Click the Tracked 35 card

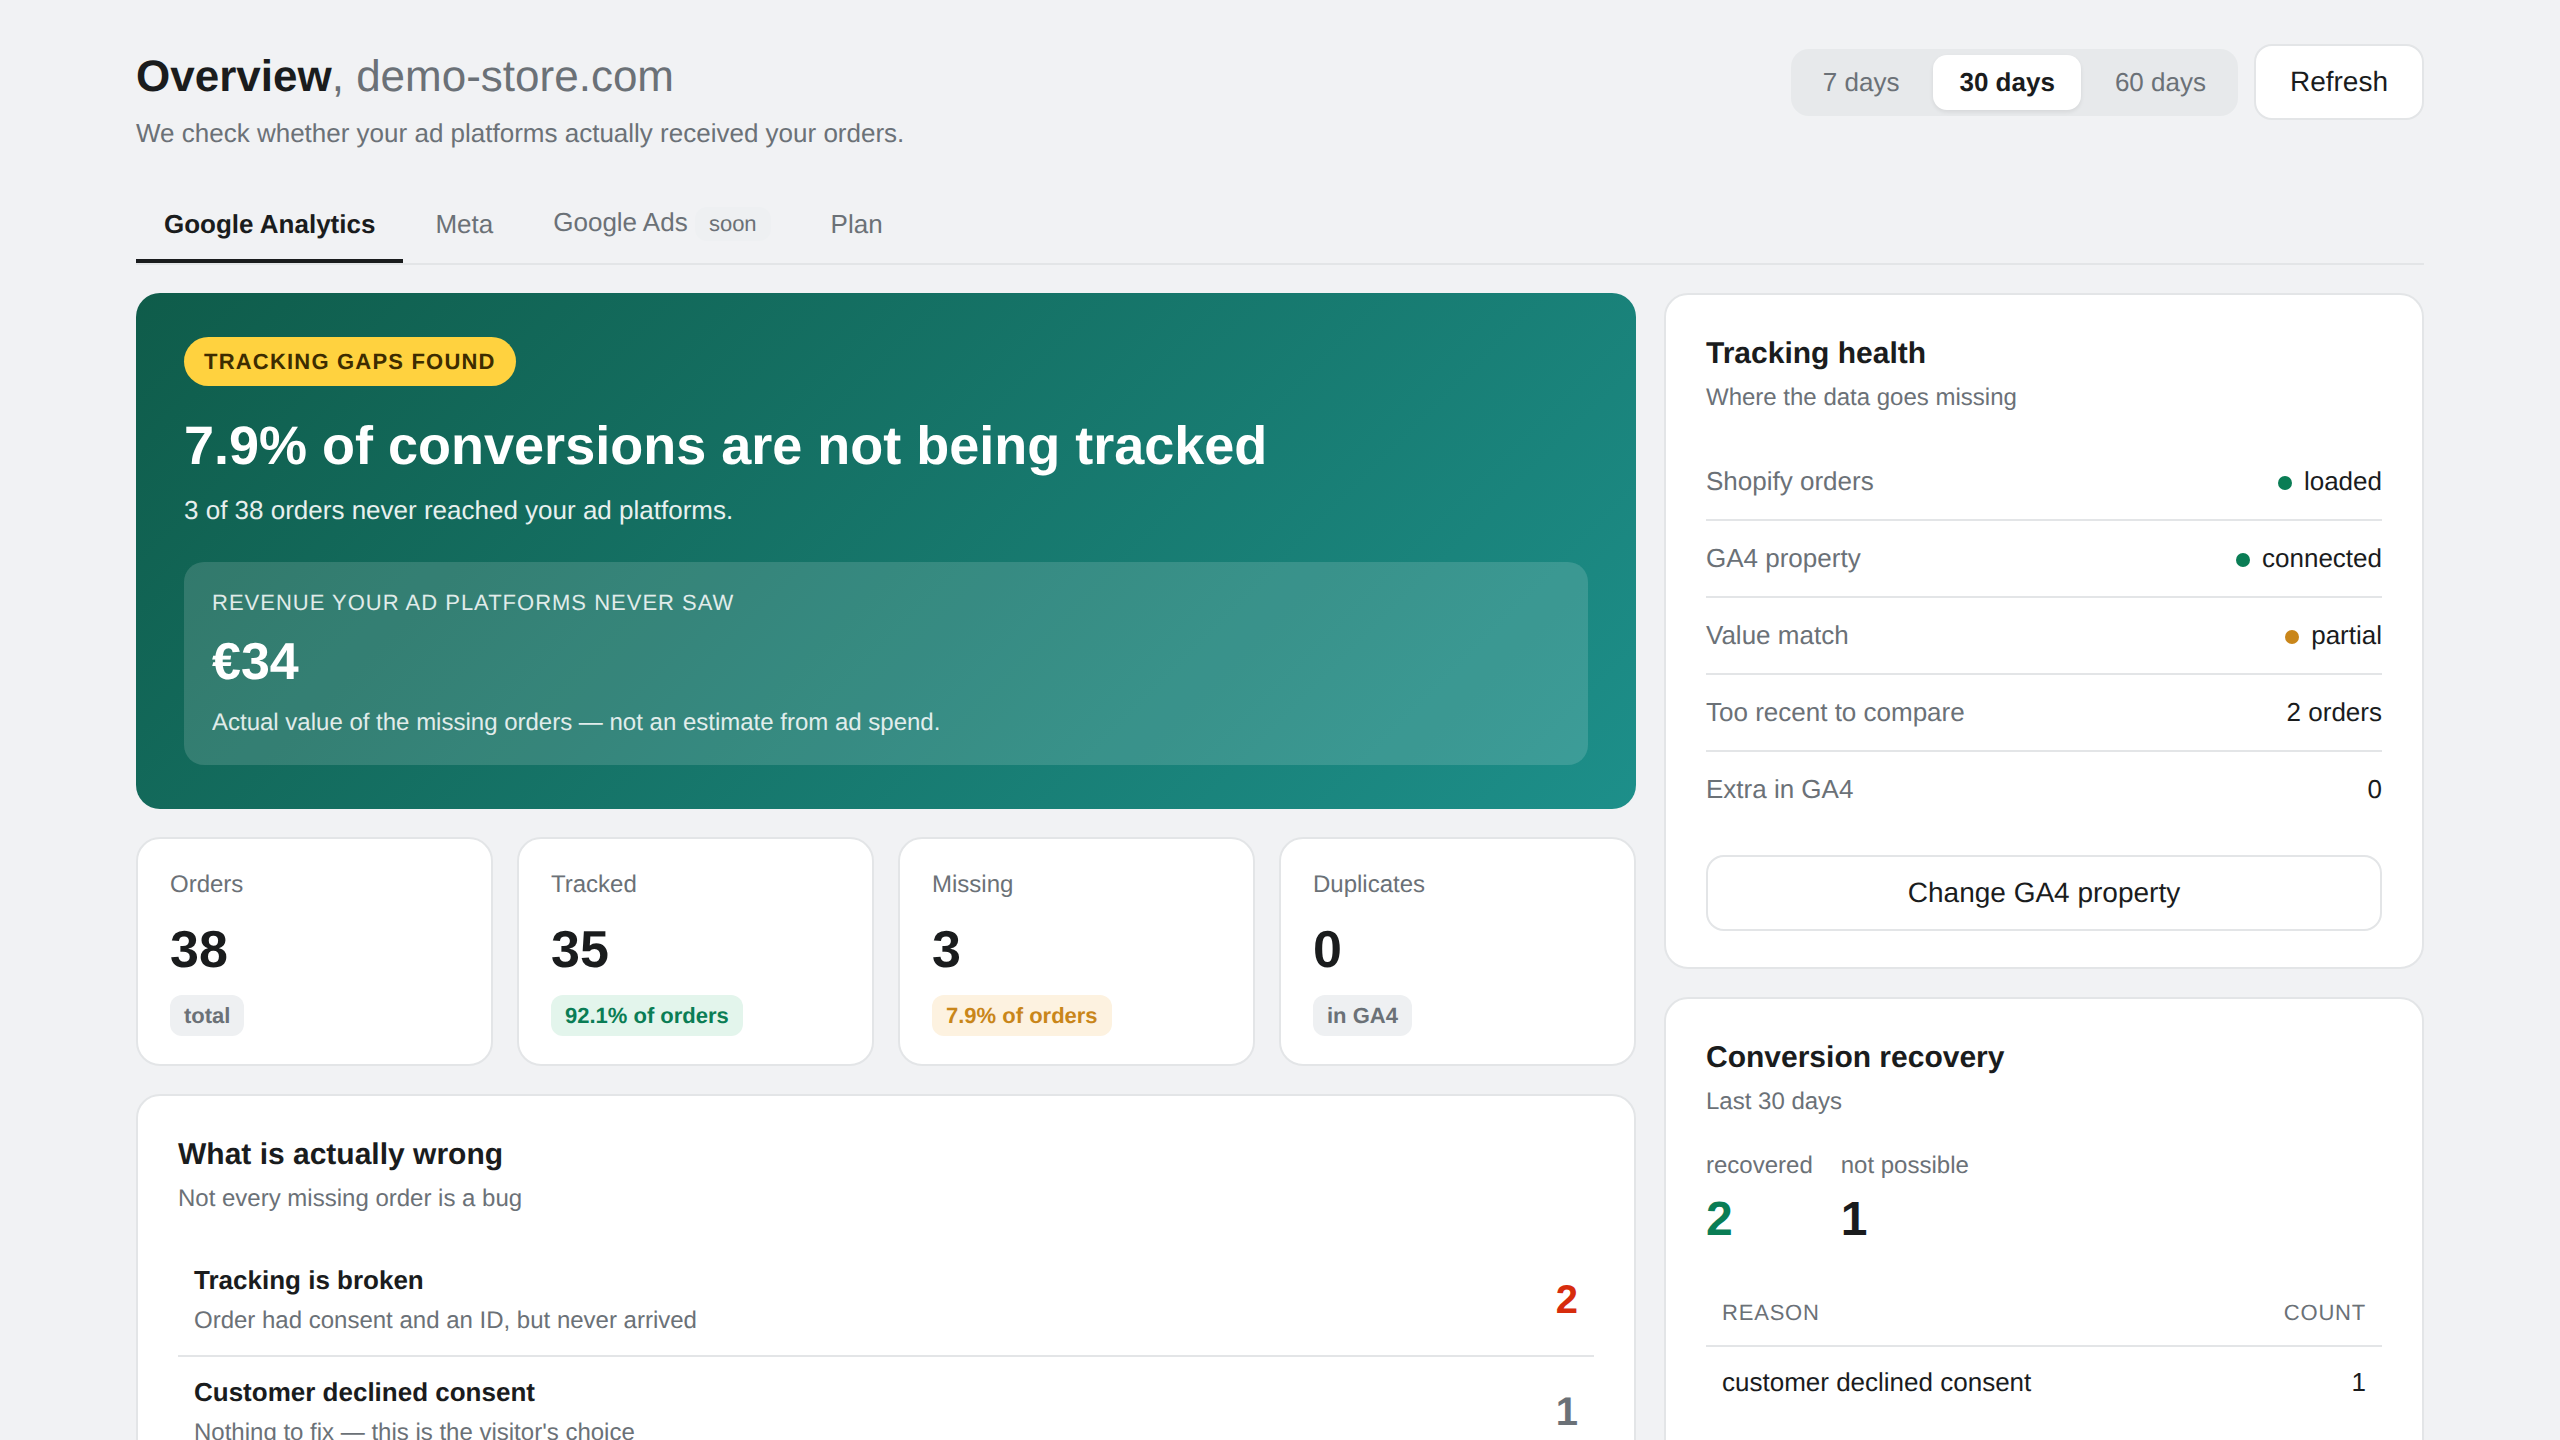click(695, 951)
